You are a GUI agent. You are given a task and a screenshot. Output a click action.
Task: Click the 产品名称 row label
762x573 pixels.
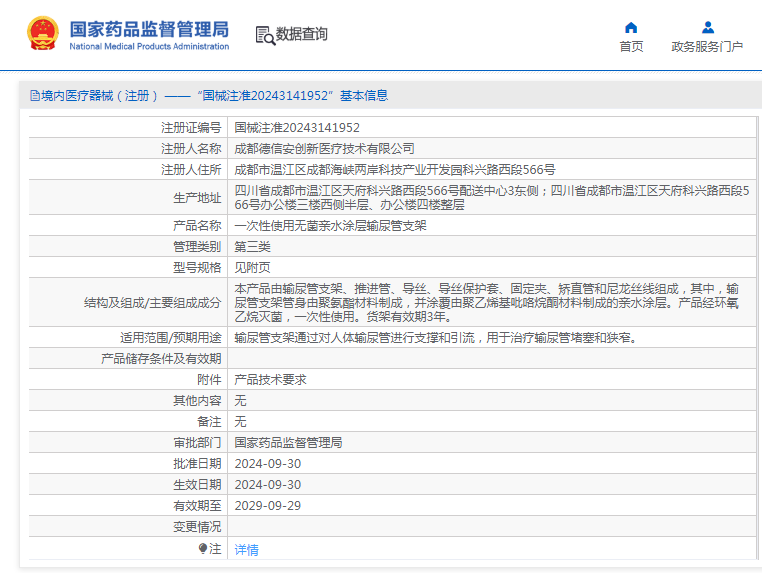(x=197, y=226)
